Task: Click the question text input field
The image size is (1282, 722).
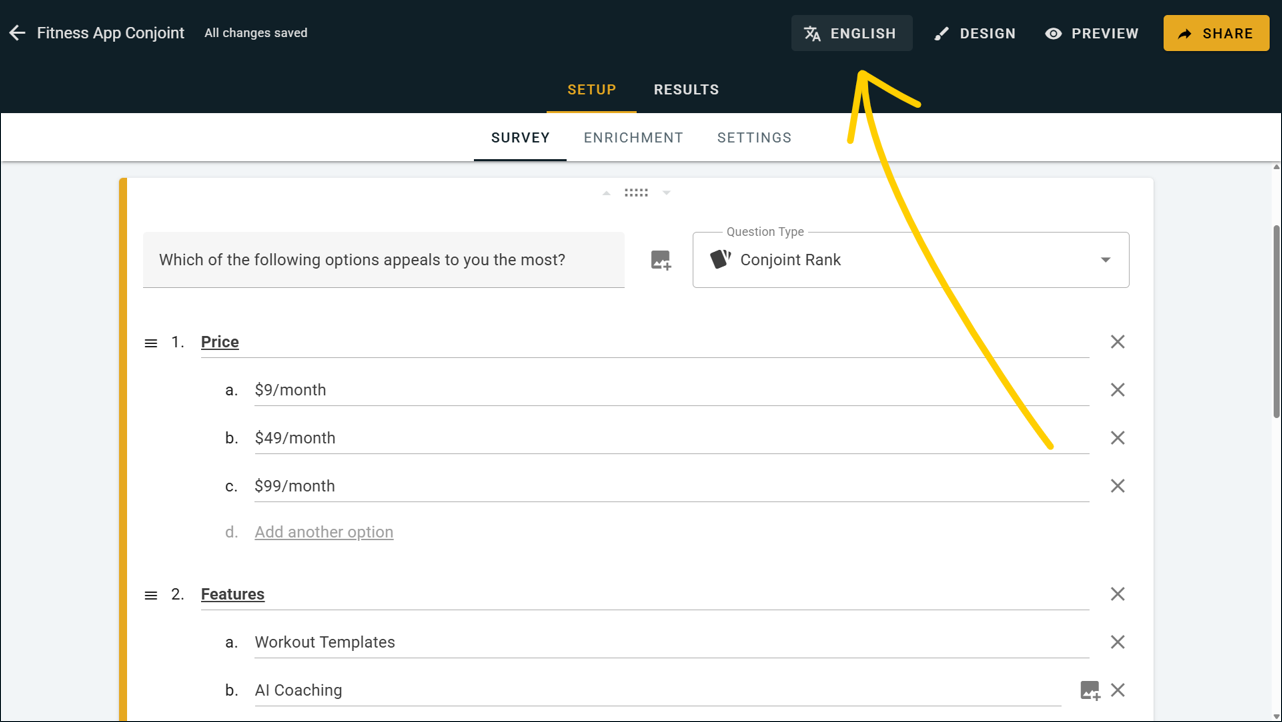Action: [384, 260]
